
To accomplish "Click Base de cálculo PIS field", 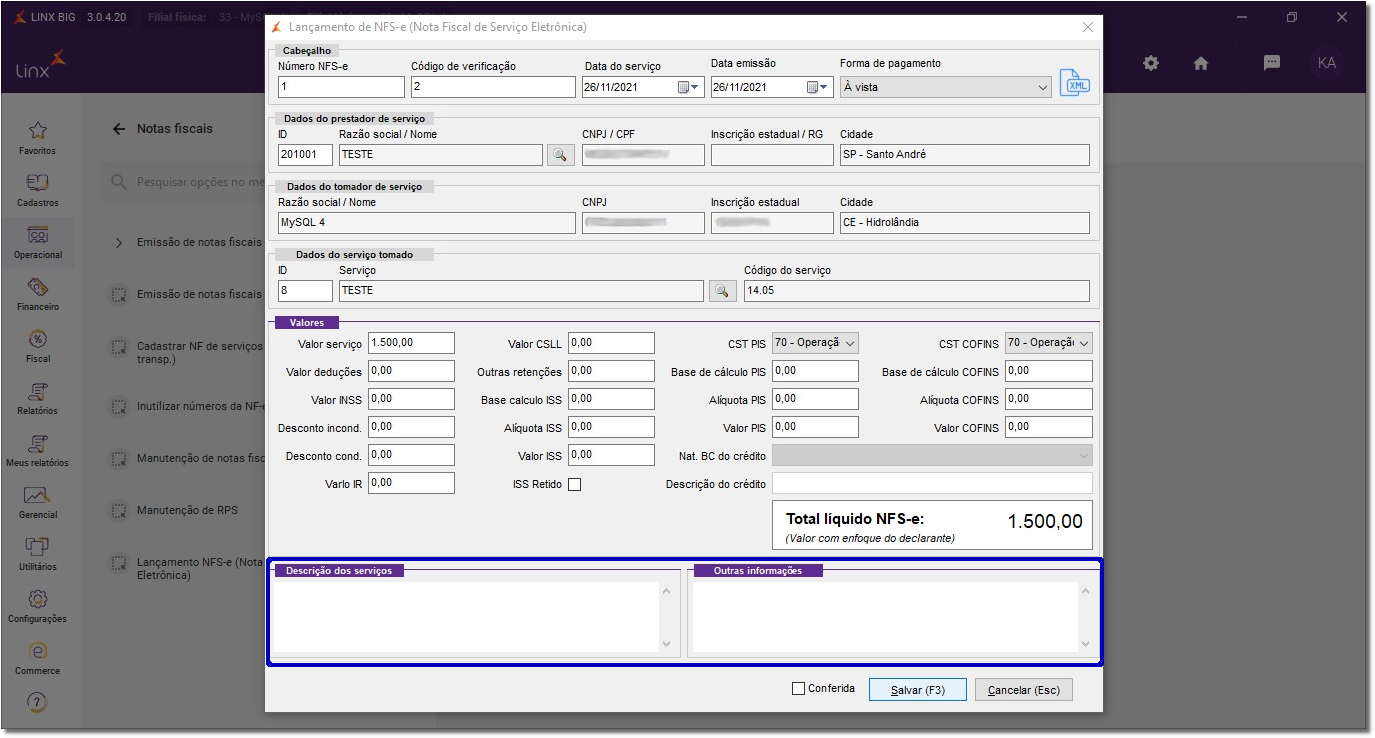I will [x=816, y=371].
